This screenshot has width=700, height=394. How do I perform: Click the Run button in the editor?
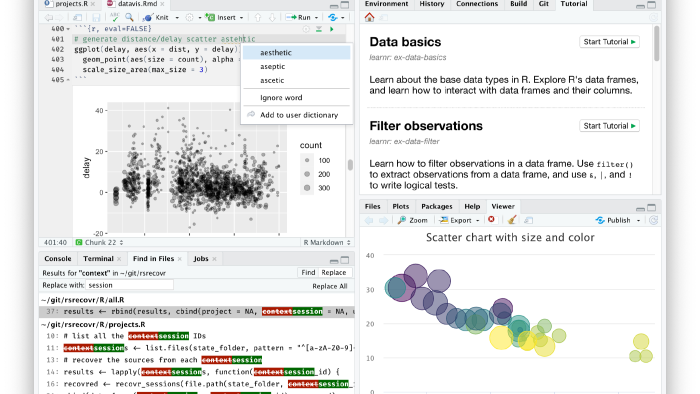[300, 18]
